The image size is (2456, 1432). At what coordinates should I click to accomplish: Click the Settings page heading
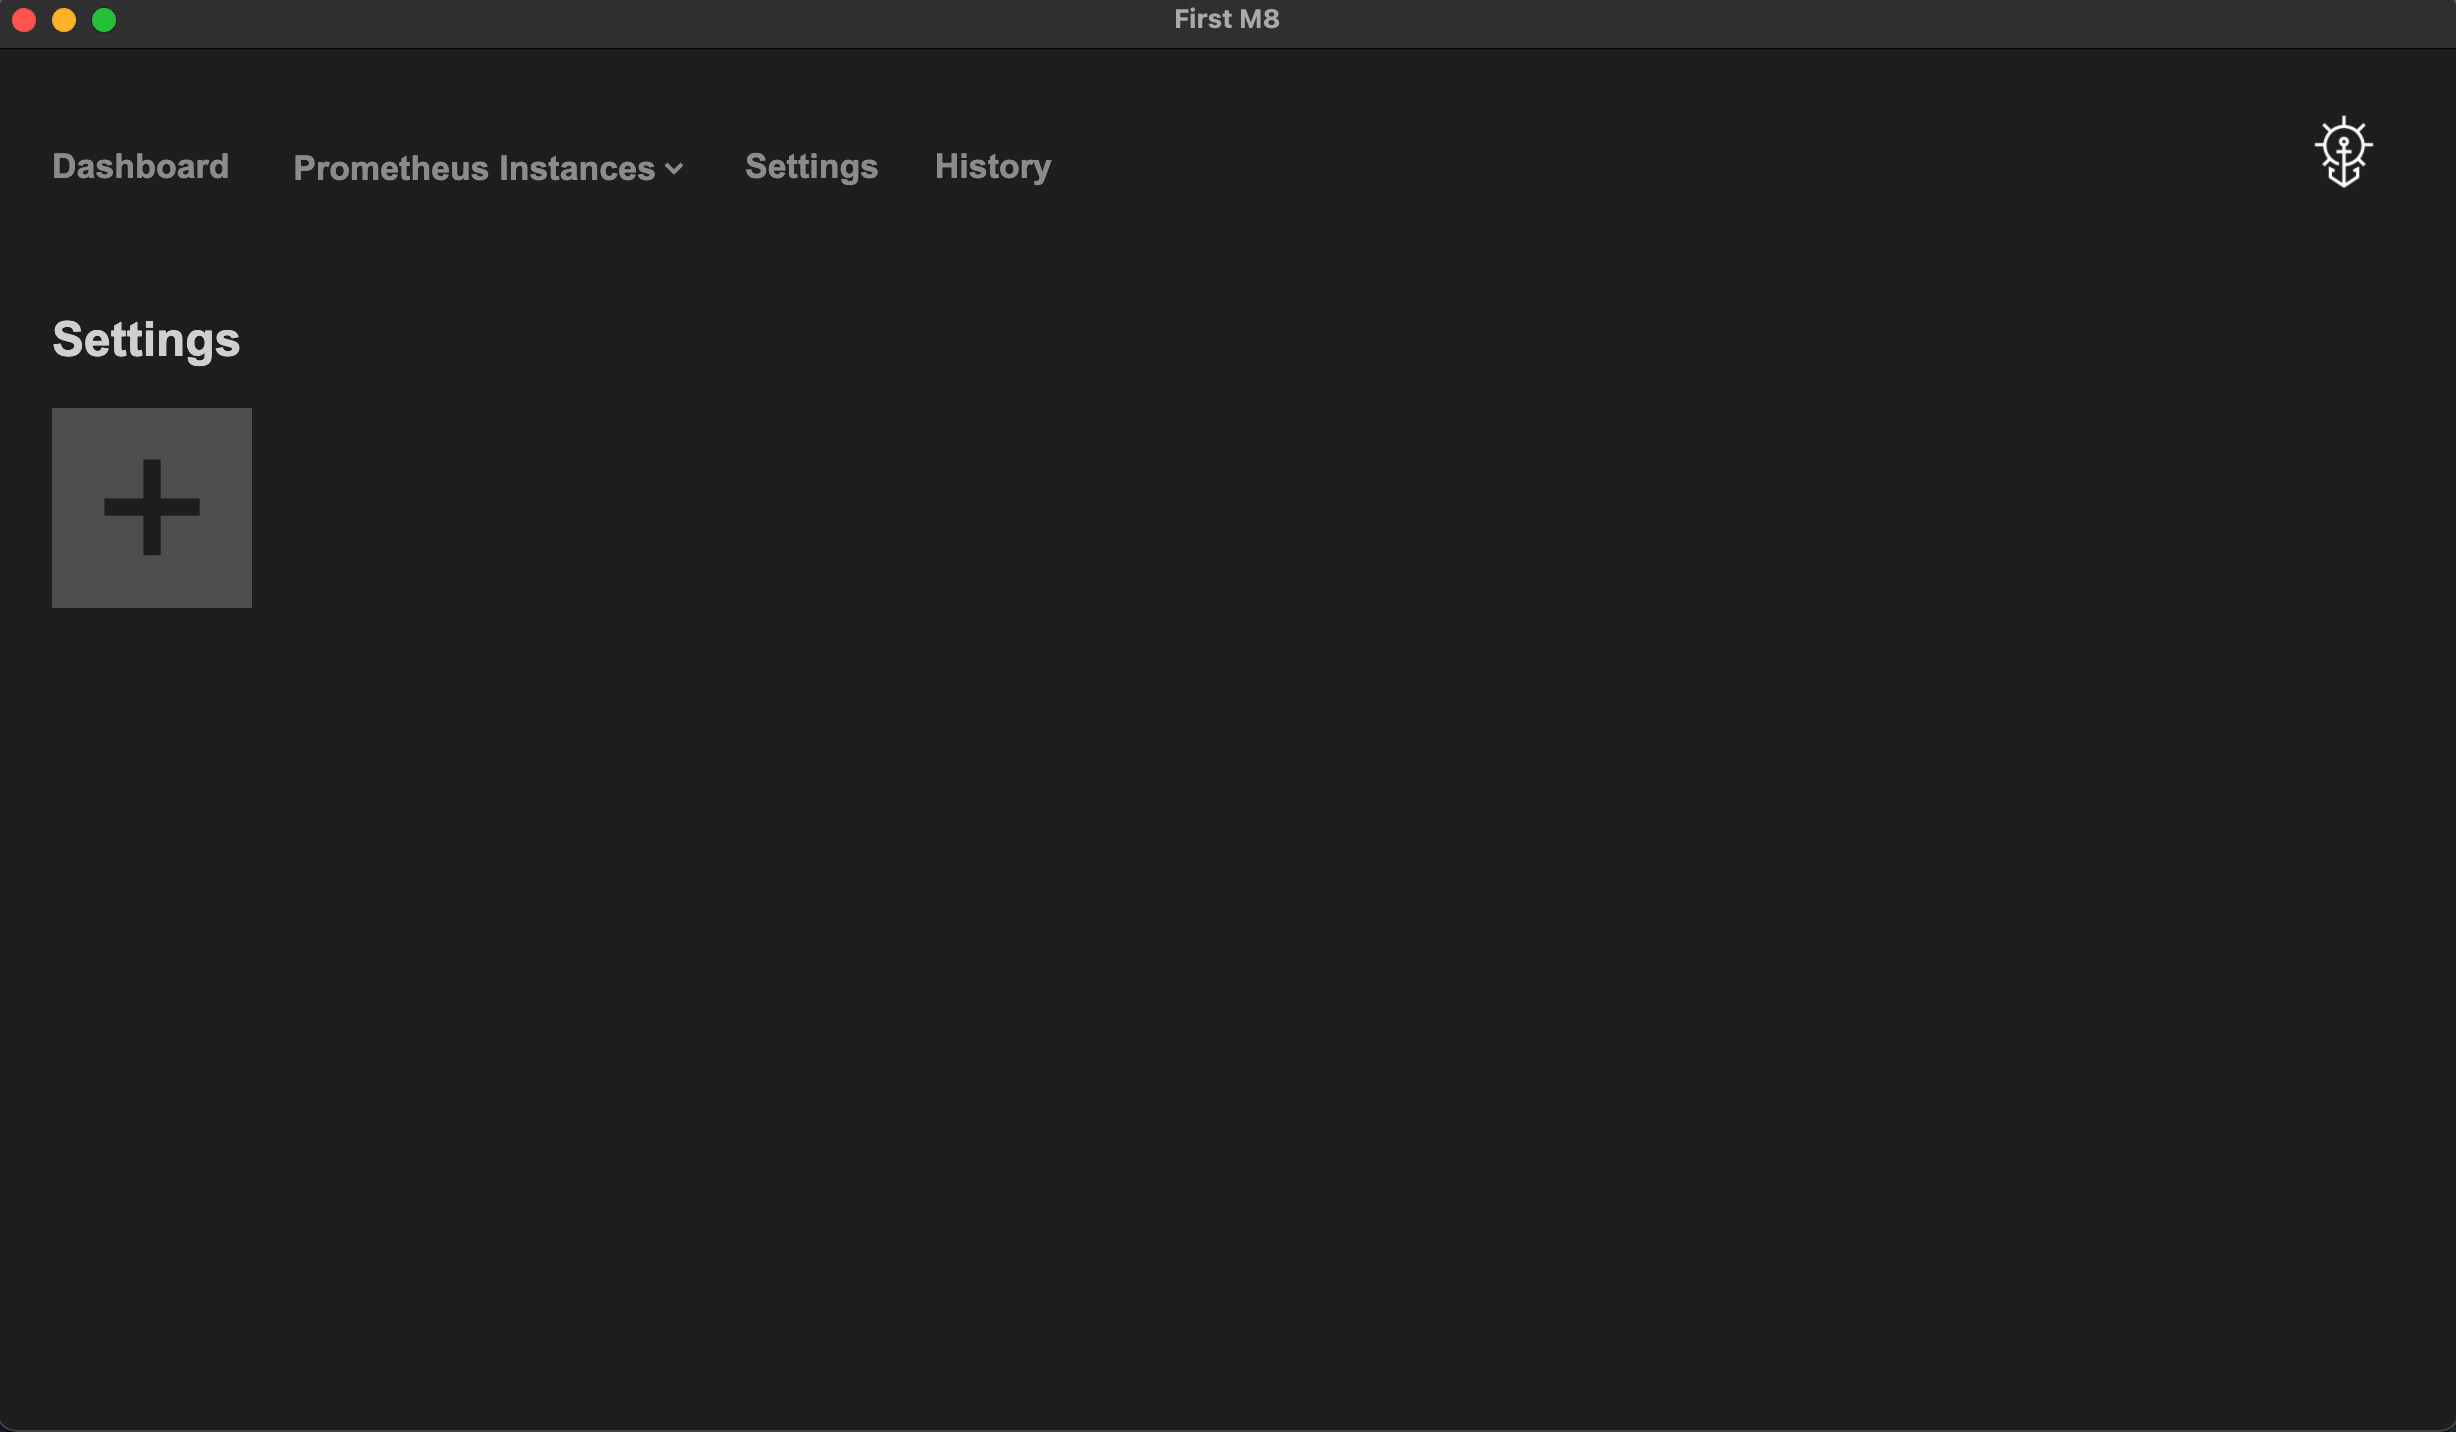pos(146,340)
